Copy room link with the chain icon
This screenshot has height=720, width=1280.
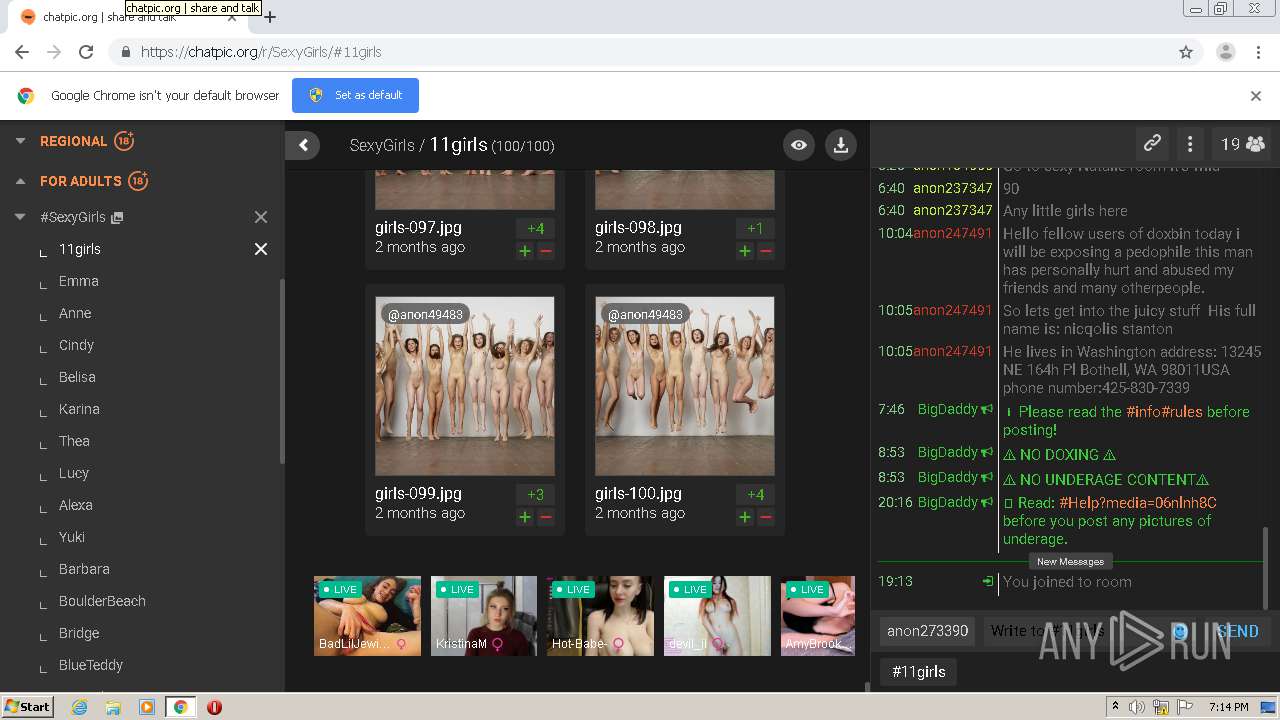(1152, 144)
